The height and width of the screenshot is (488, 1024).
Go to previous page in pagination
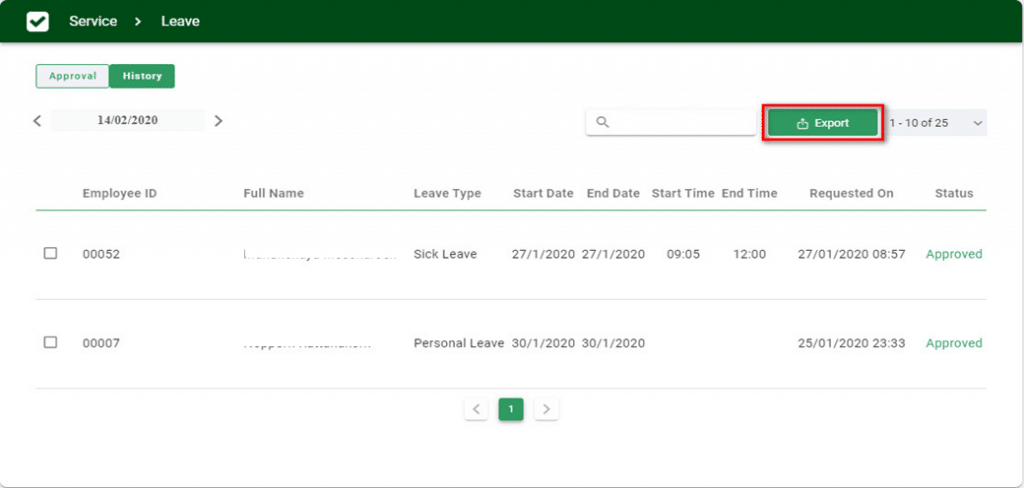476,409
